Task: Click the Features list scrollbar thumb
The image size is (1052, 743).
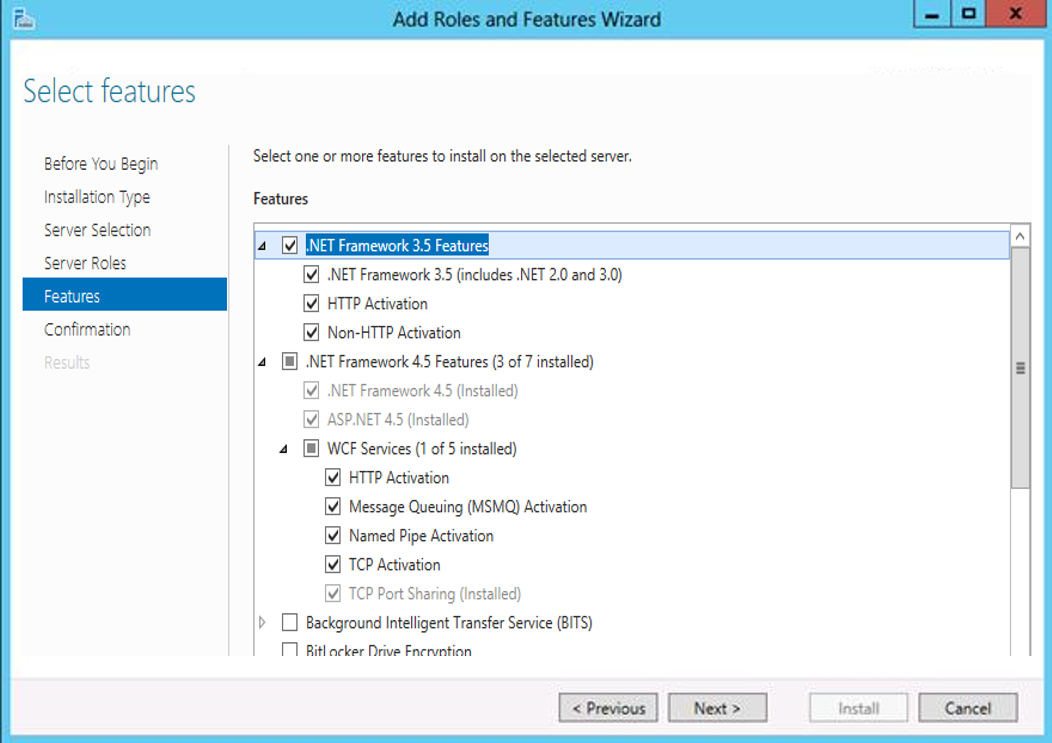Action: (1020, 368)
